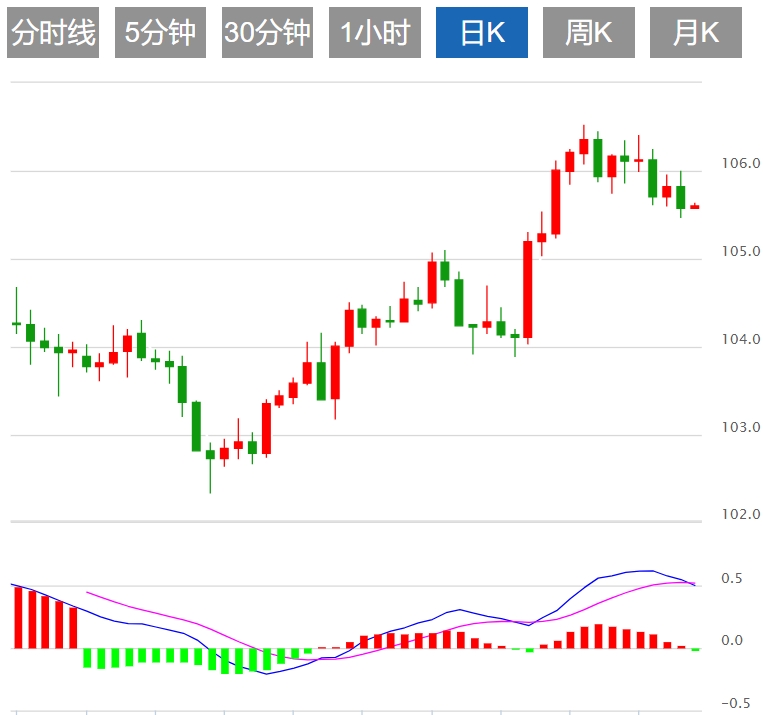Click the MACD -0.5 axis label
This screenshot has width=763, height=715.
[x=736, y=703]
